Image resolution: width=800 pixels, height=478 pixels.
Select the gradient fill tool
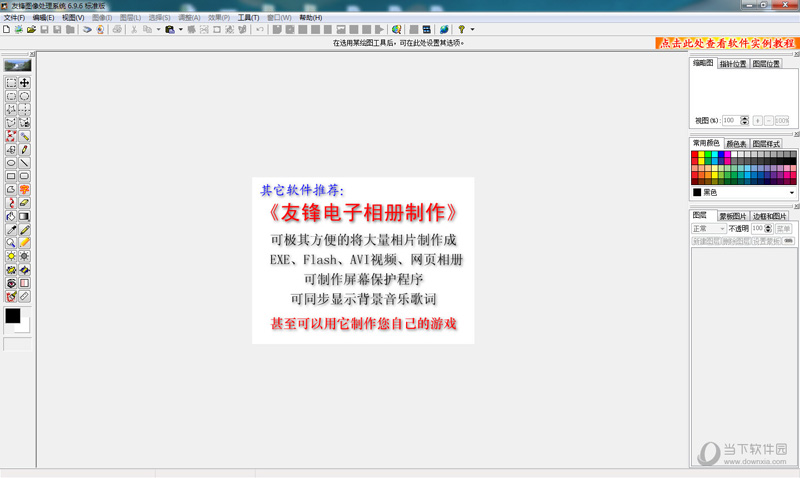pos(24,216)
